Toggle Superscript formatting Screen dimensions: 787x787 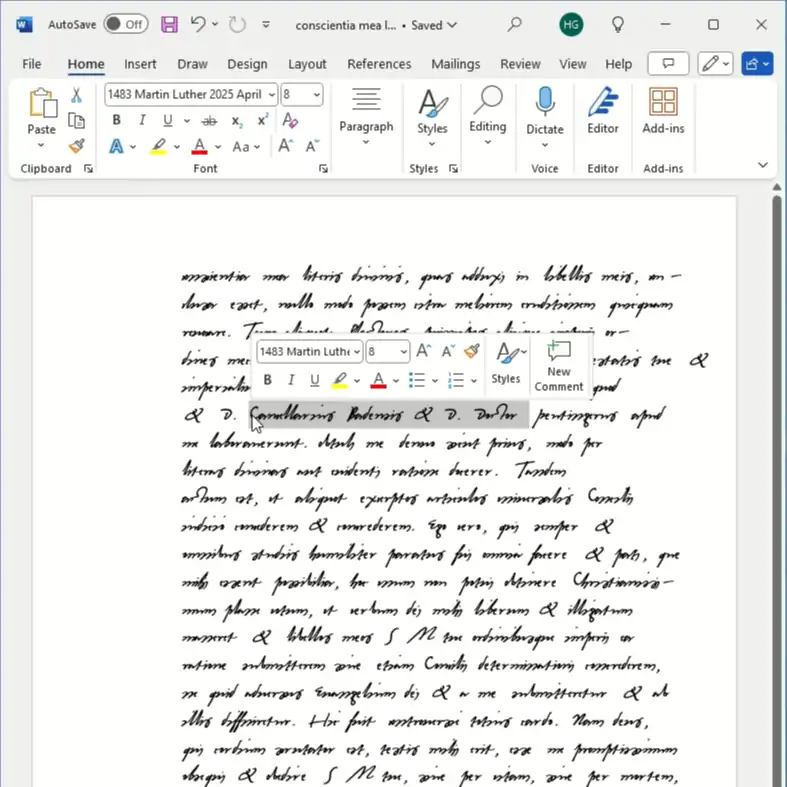[x=262, y=120]
